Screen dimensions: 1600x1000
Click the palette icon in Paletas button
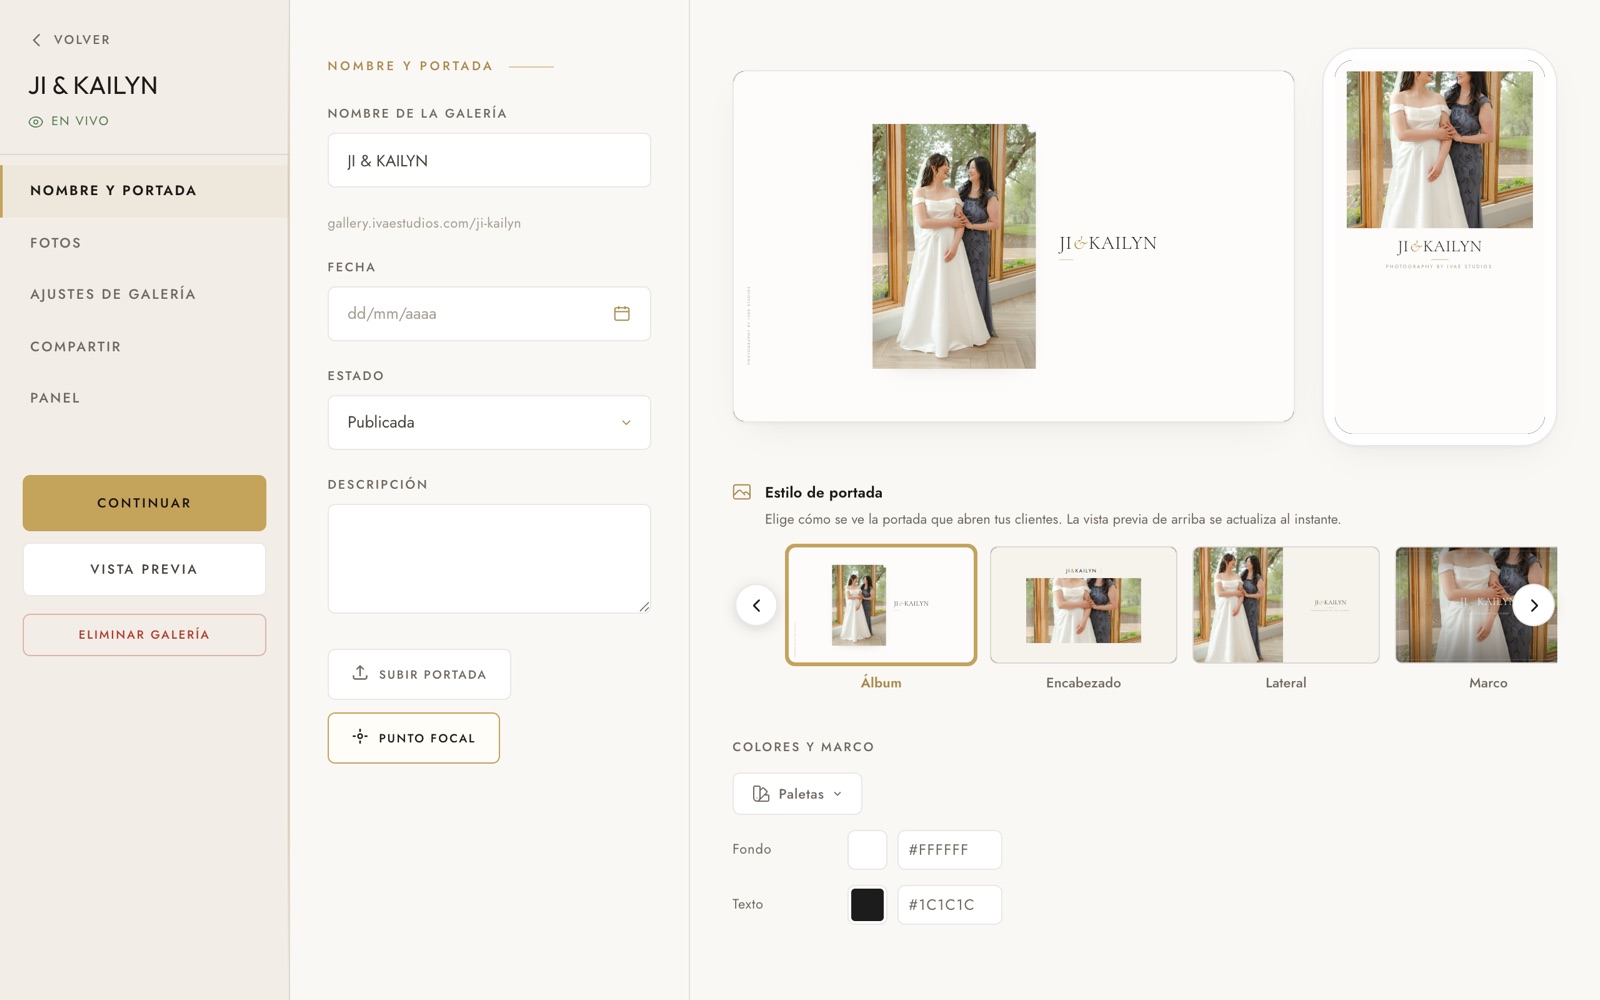(x=761, y=794)
